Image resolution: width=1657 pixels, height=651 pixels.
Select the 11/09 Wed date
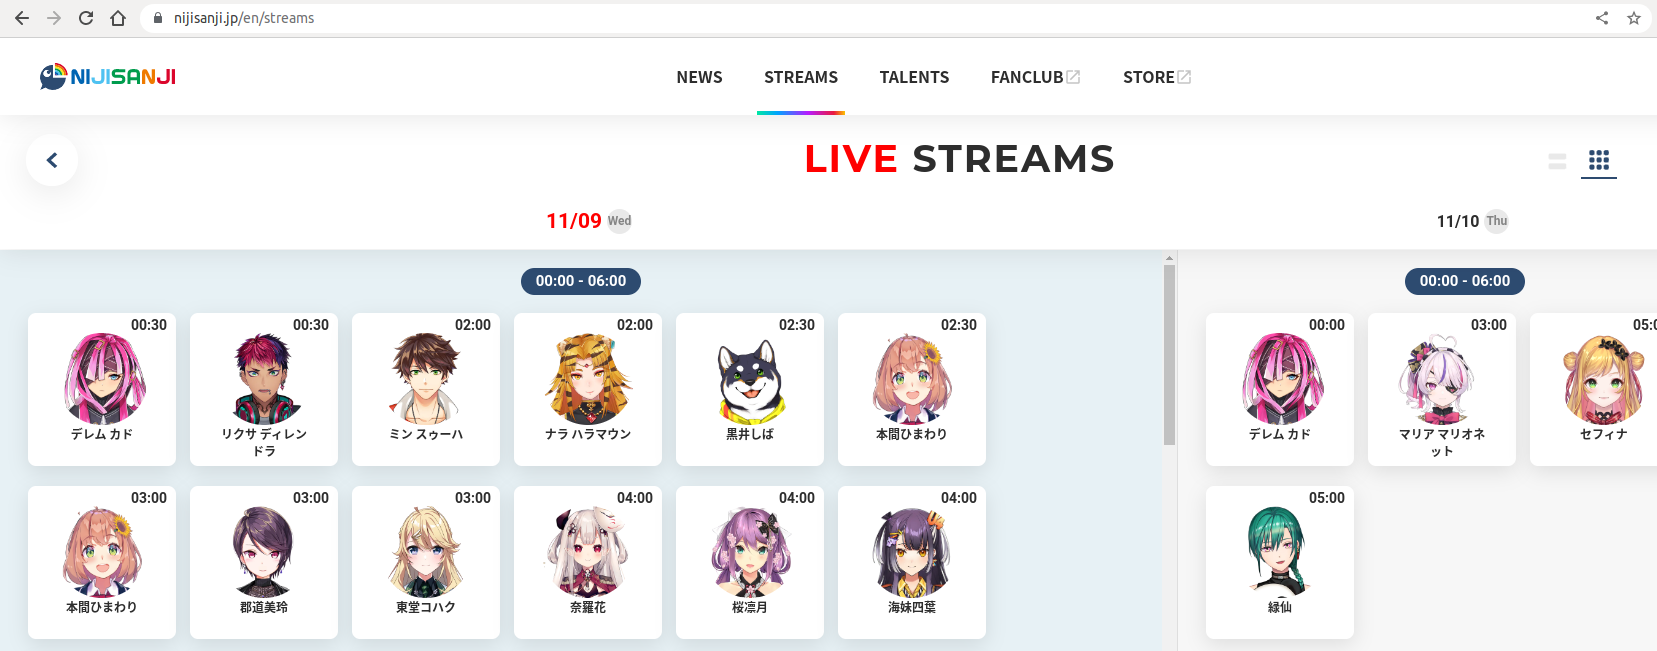click(589, 221)
